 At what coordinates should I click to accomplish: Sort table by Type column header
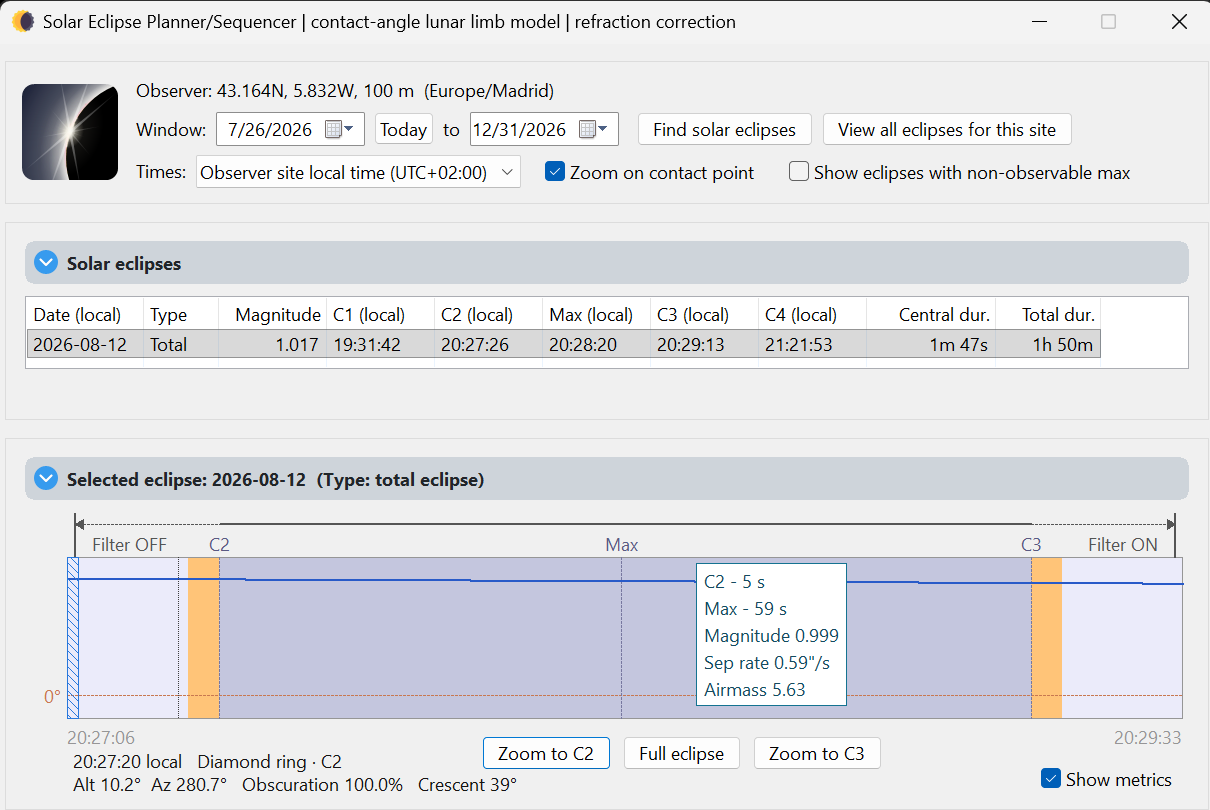[x=181, y=314]
